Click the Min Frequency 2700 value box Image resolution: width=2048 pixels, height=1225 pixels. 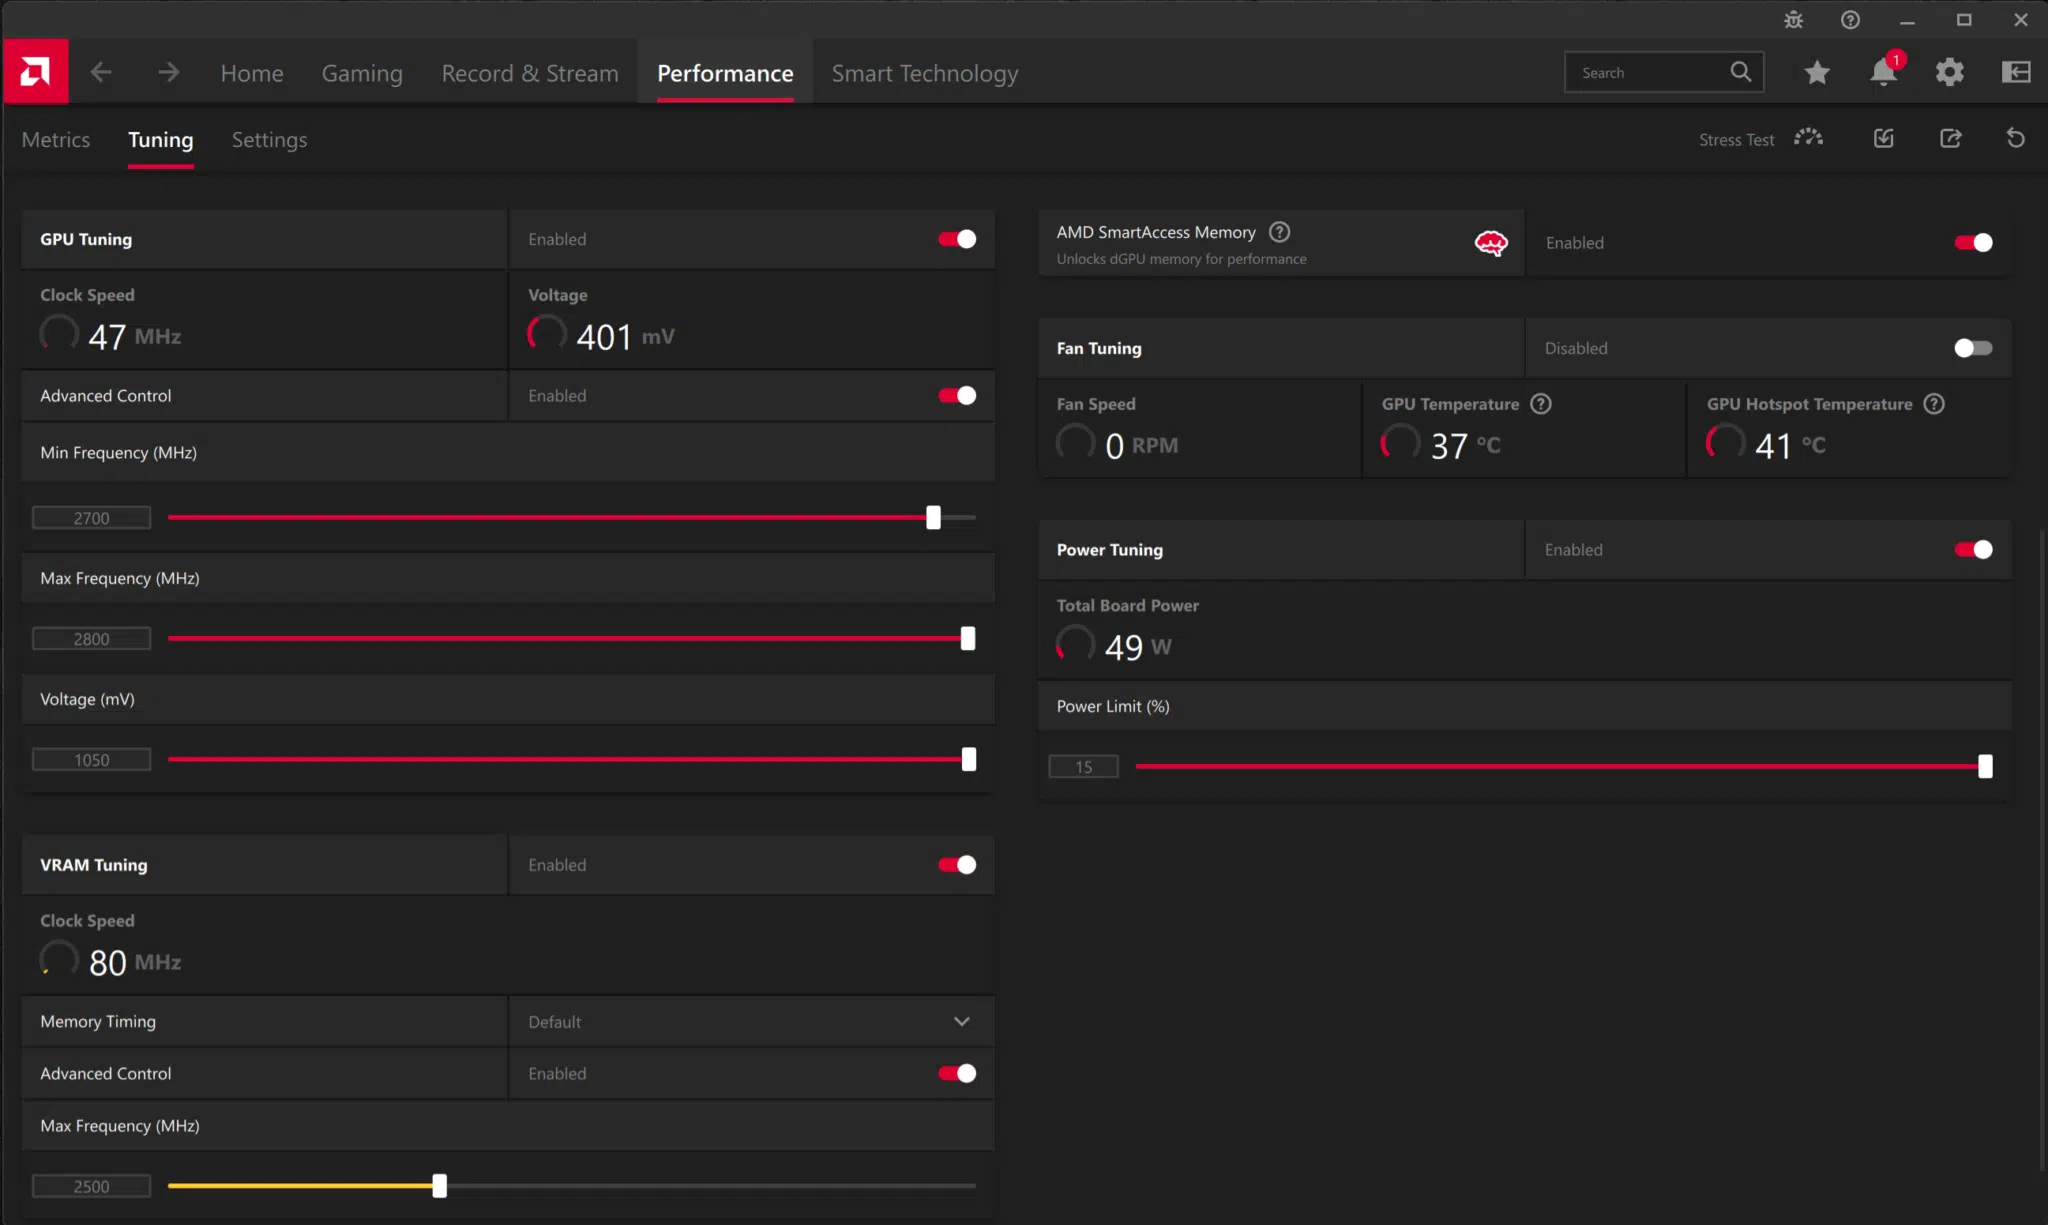(91, 518)
